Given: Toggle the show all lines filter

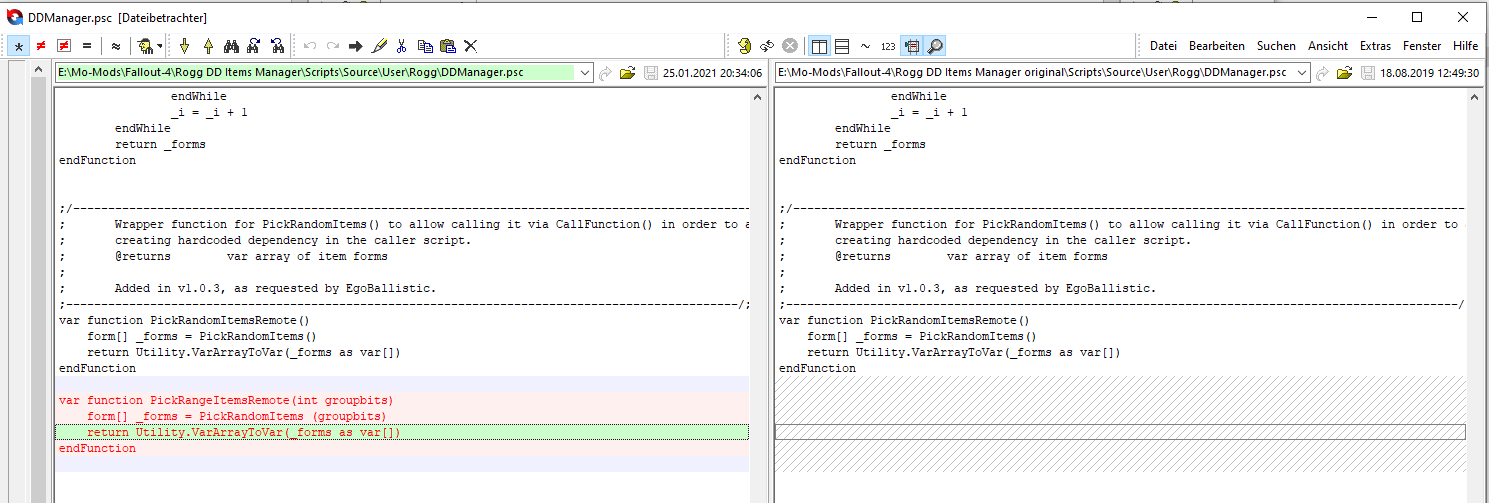Looking at the screenshot, I should pyautogui.click(x=19, y=46).
